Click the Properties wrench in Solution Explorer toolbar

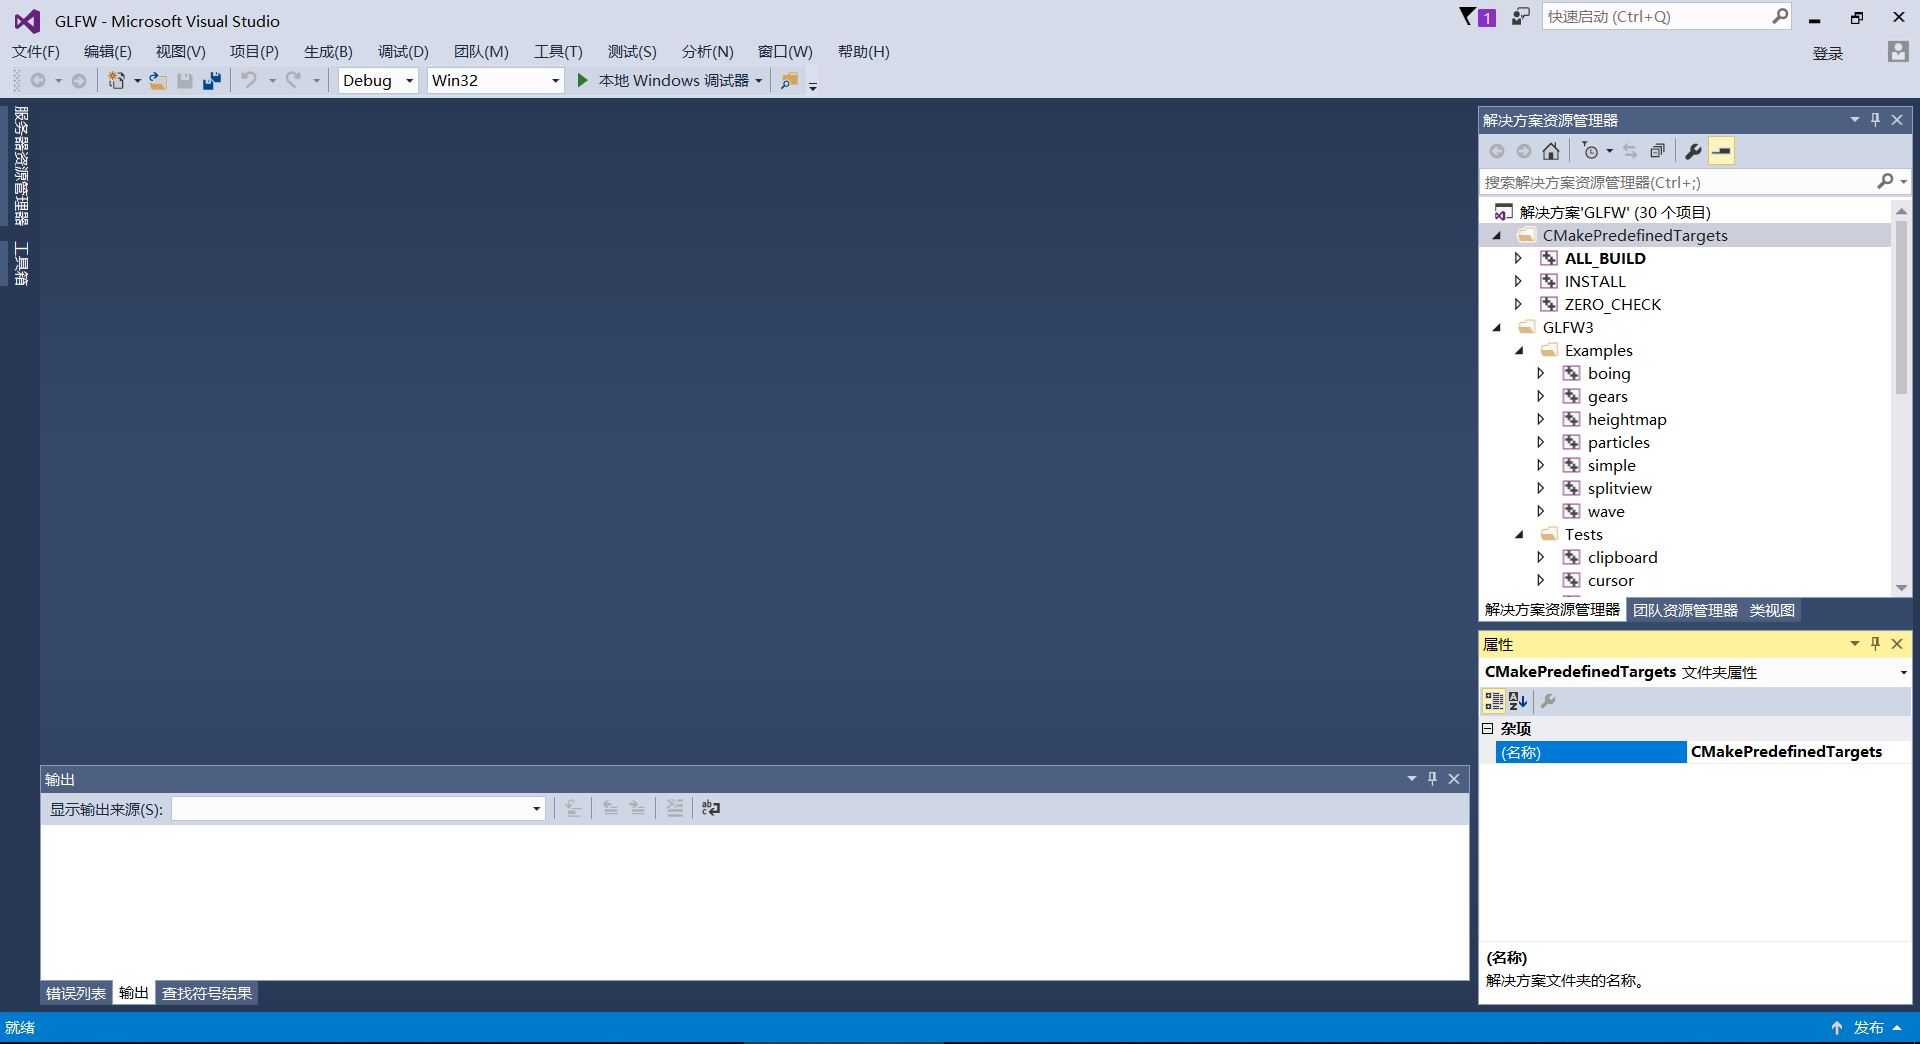coord(1693,151)
